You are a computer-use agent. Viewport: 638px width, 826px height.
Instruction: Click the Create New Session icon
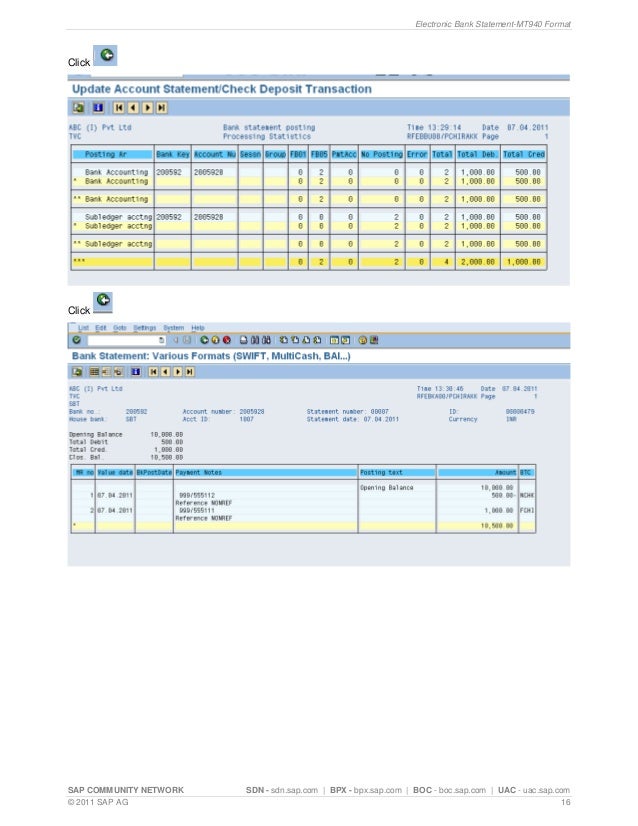[x=333, y=340]
